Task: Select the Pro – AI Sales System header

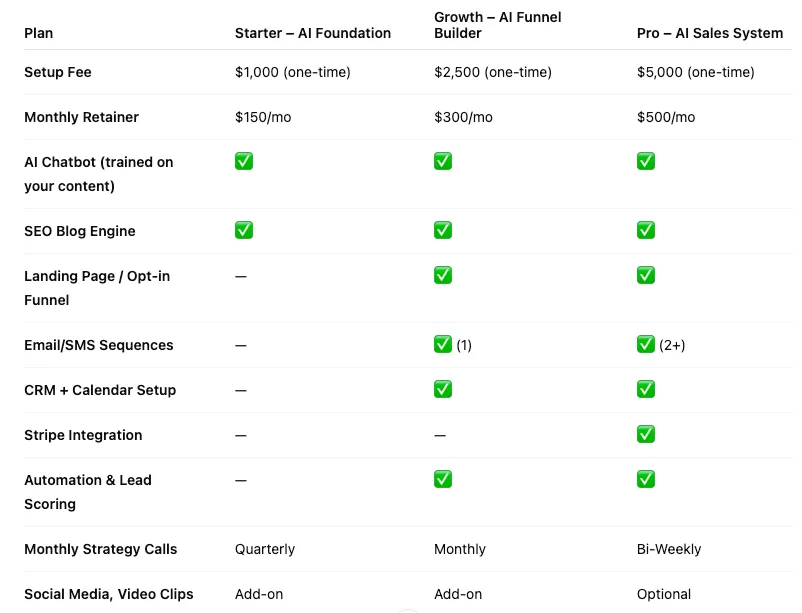Action: point(710,33)
